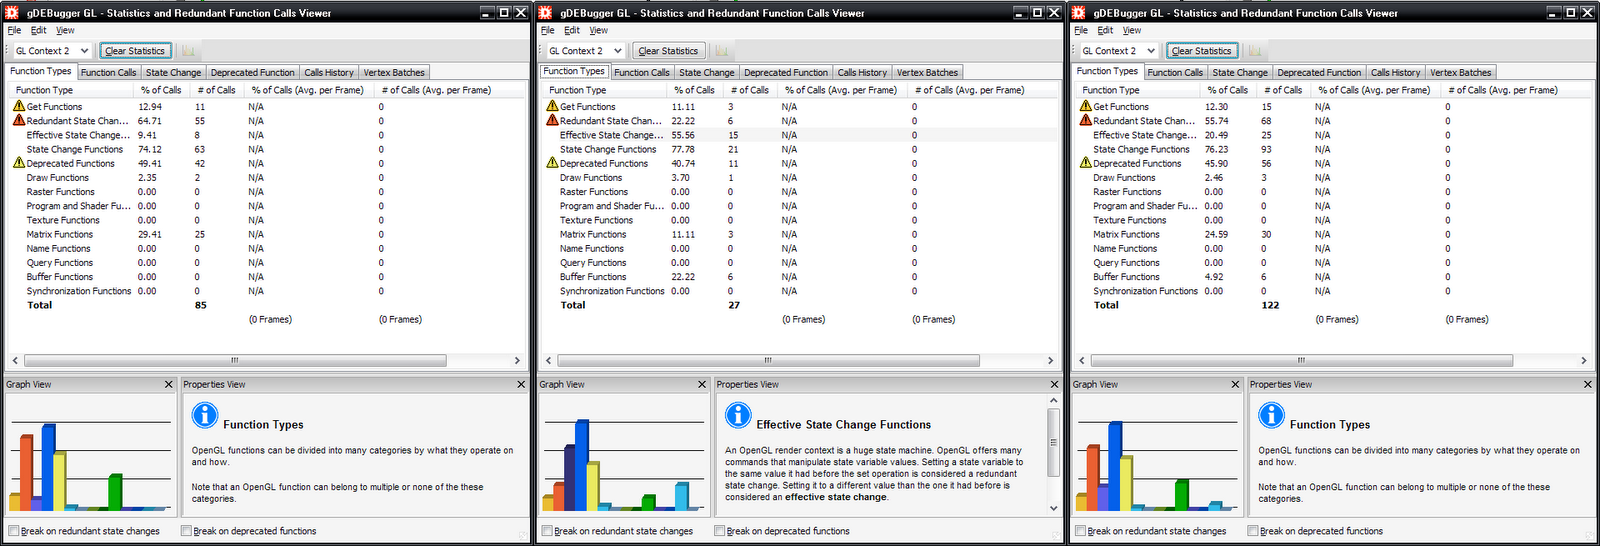Viewport: 1600px width, 546px height.
Task: Select Synchronization Functions row in right window
Action: [1332, 291]
